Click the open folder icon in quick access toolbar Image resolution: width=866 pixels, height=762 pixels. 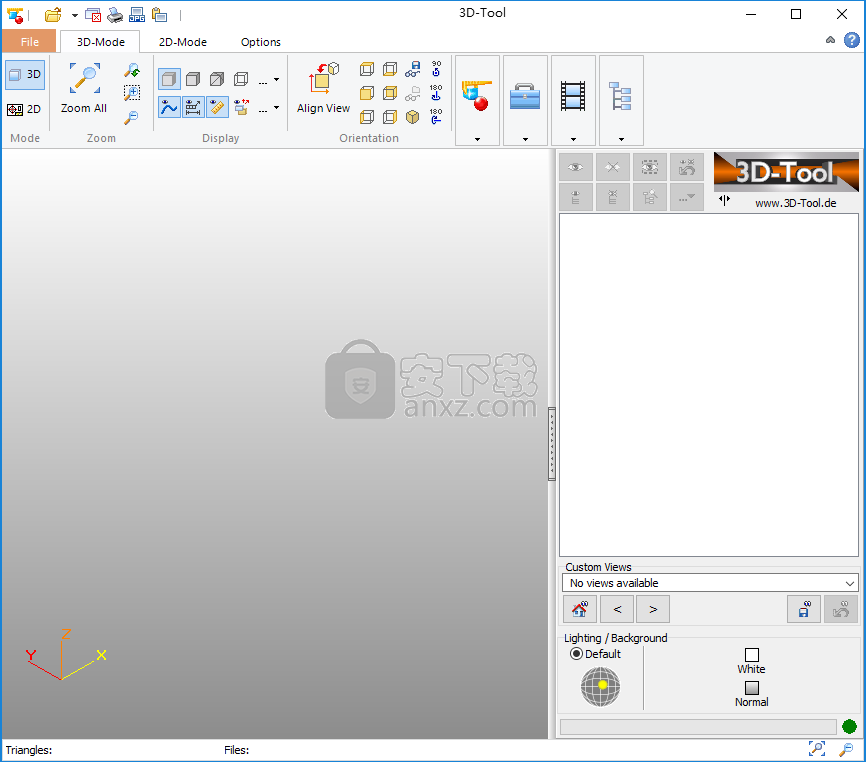click(53, 15)
